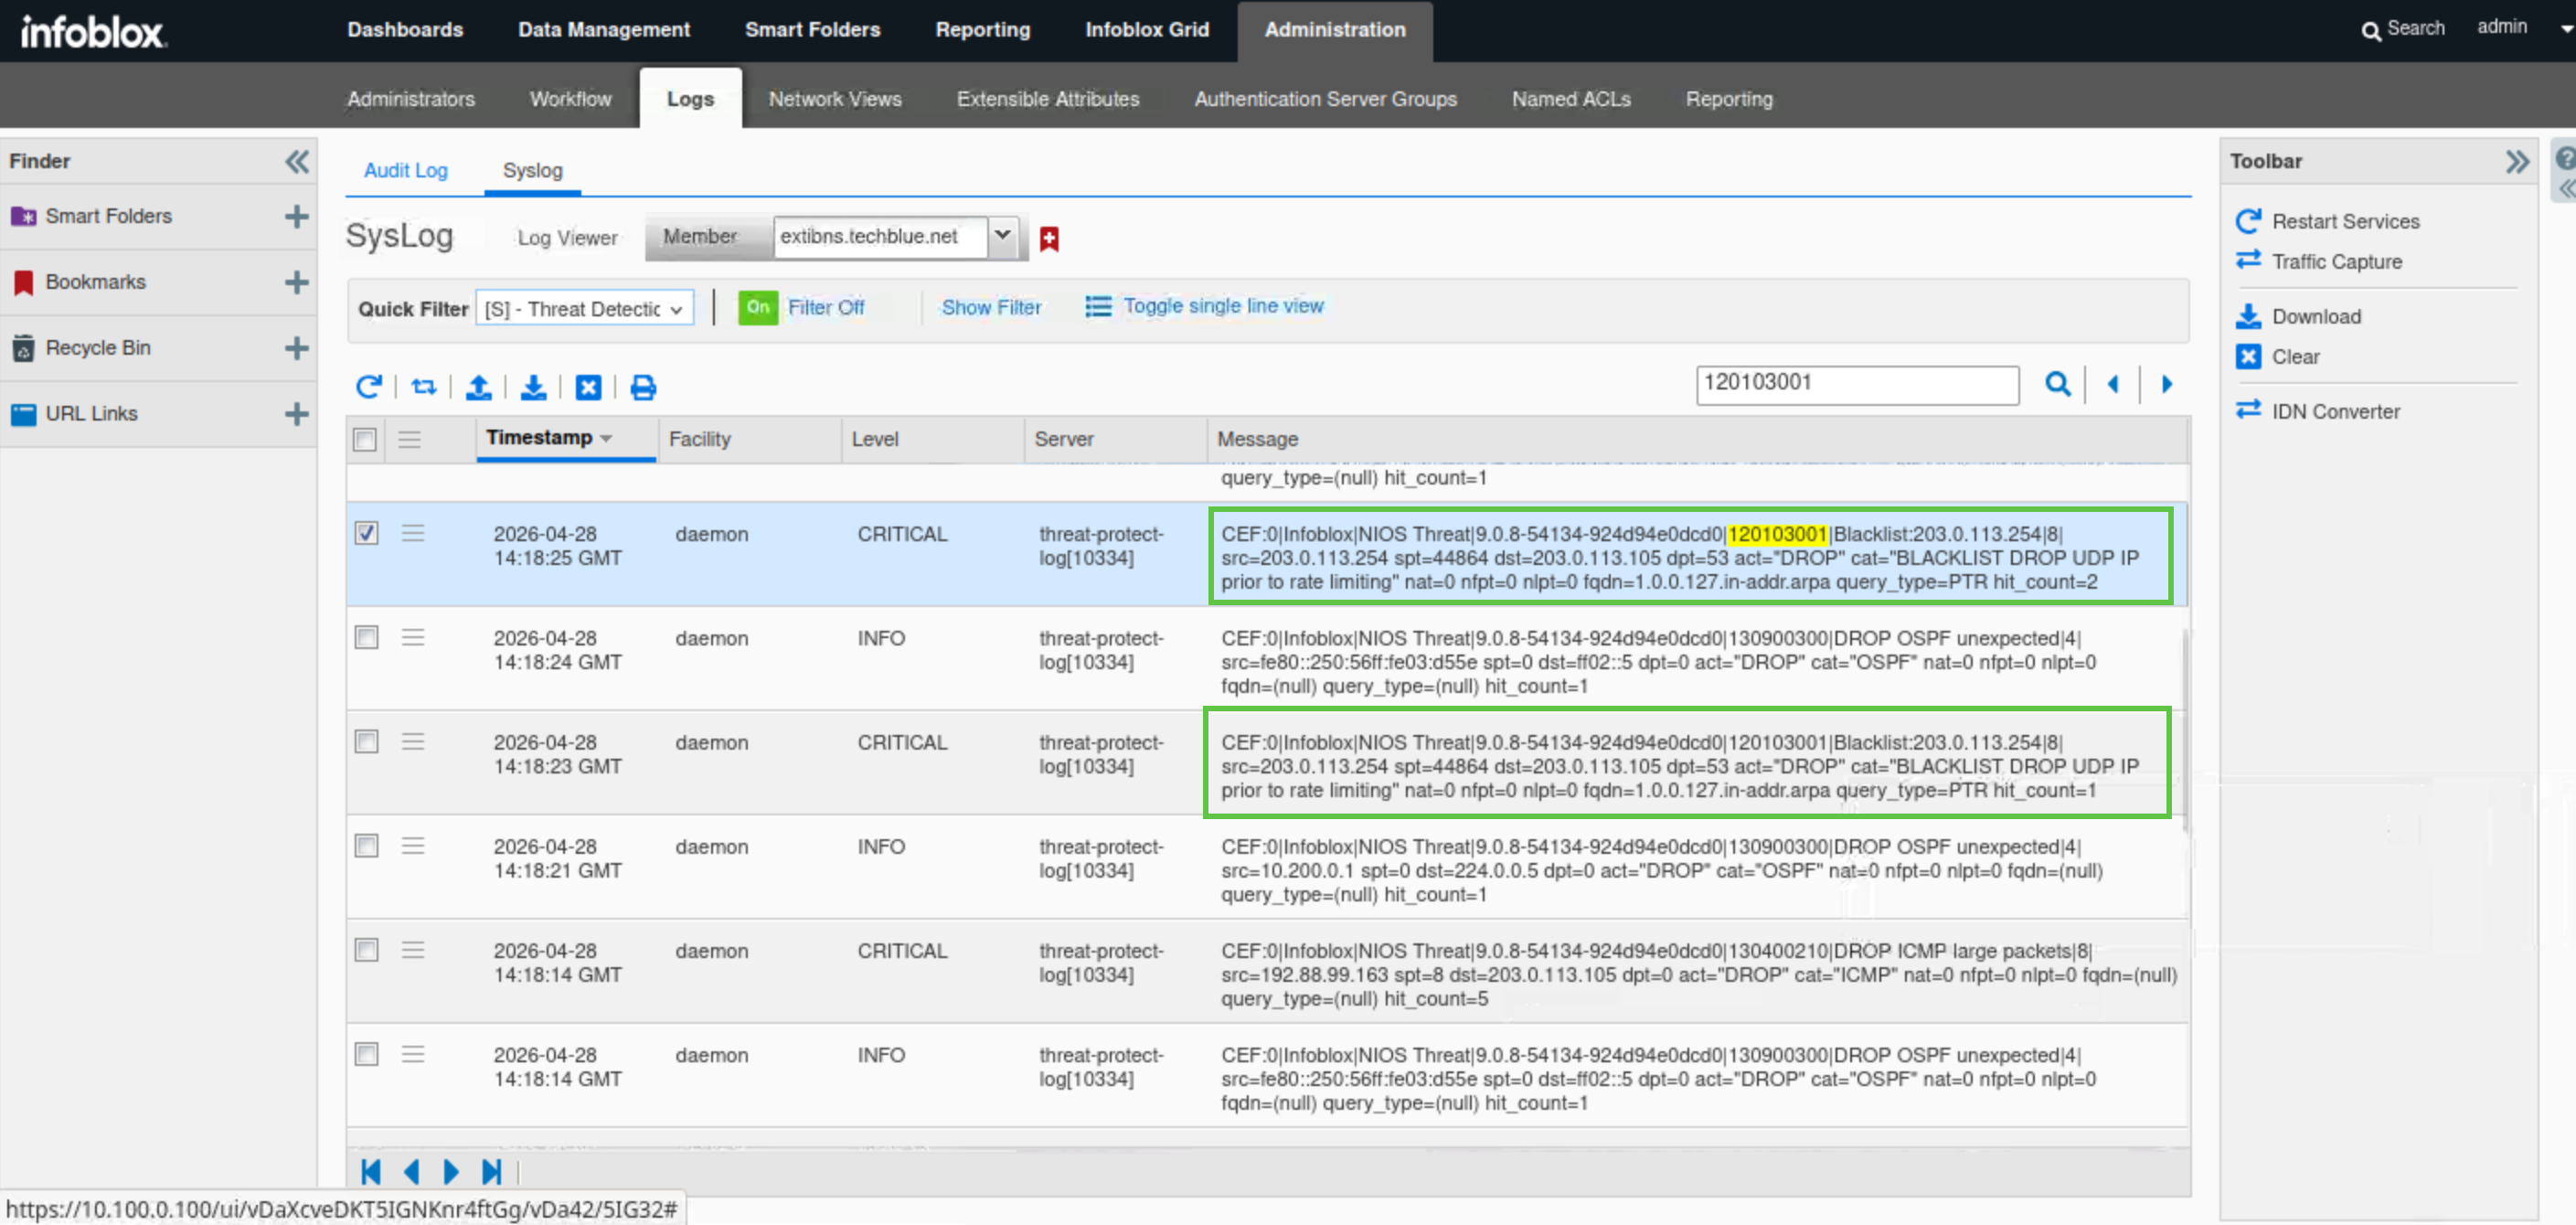Image resolution: width=2576 pixels, height=1225 pixels.
Task: Expand URL Links with the plus in Finder
Action: [x=296, y=414]
